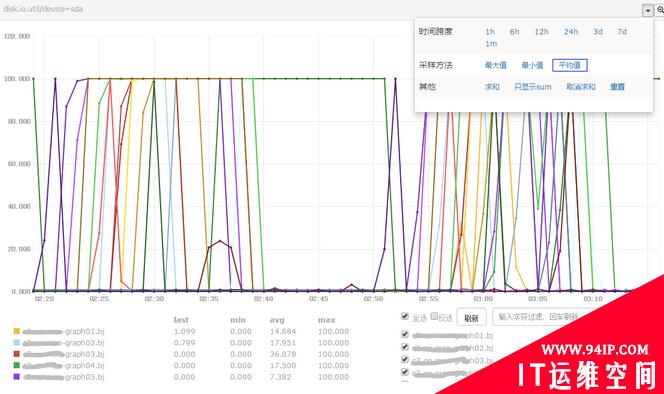Click the 求和 option
Image resolution: width=664 pixels, height=394 pixels.
(x=492, y=87)
